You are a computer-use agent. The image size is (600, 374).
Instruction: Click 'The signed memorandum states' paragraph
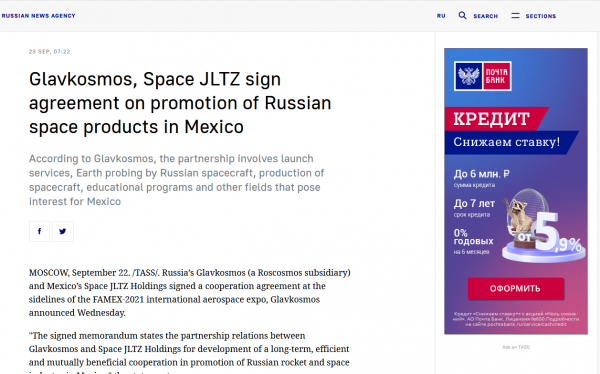pyautogui.click(x=189, y=354)
